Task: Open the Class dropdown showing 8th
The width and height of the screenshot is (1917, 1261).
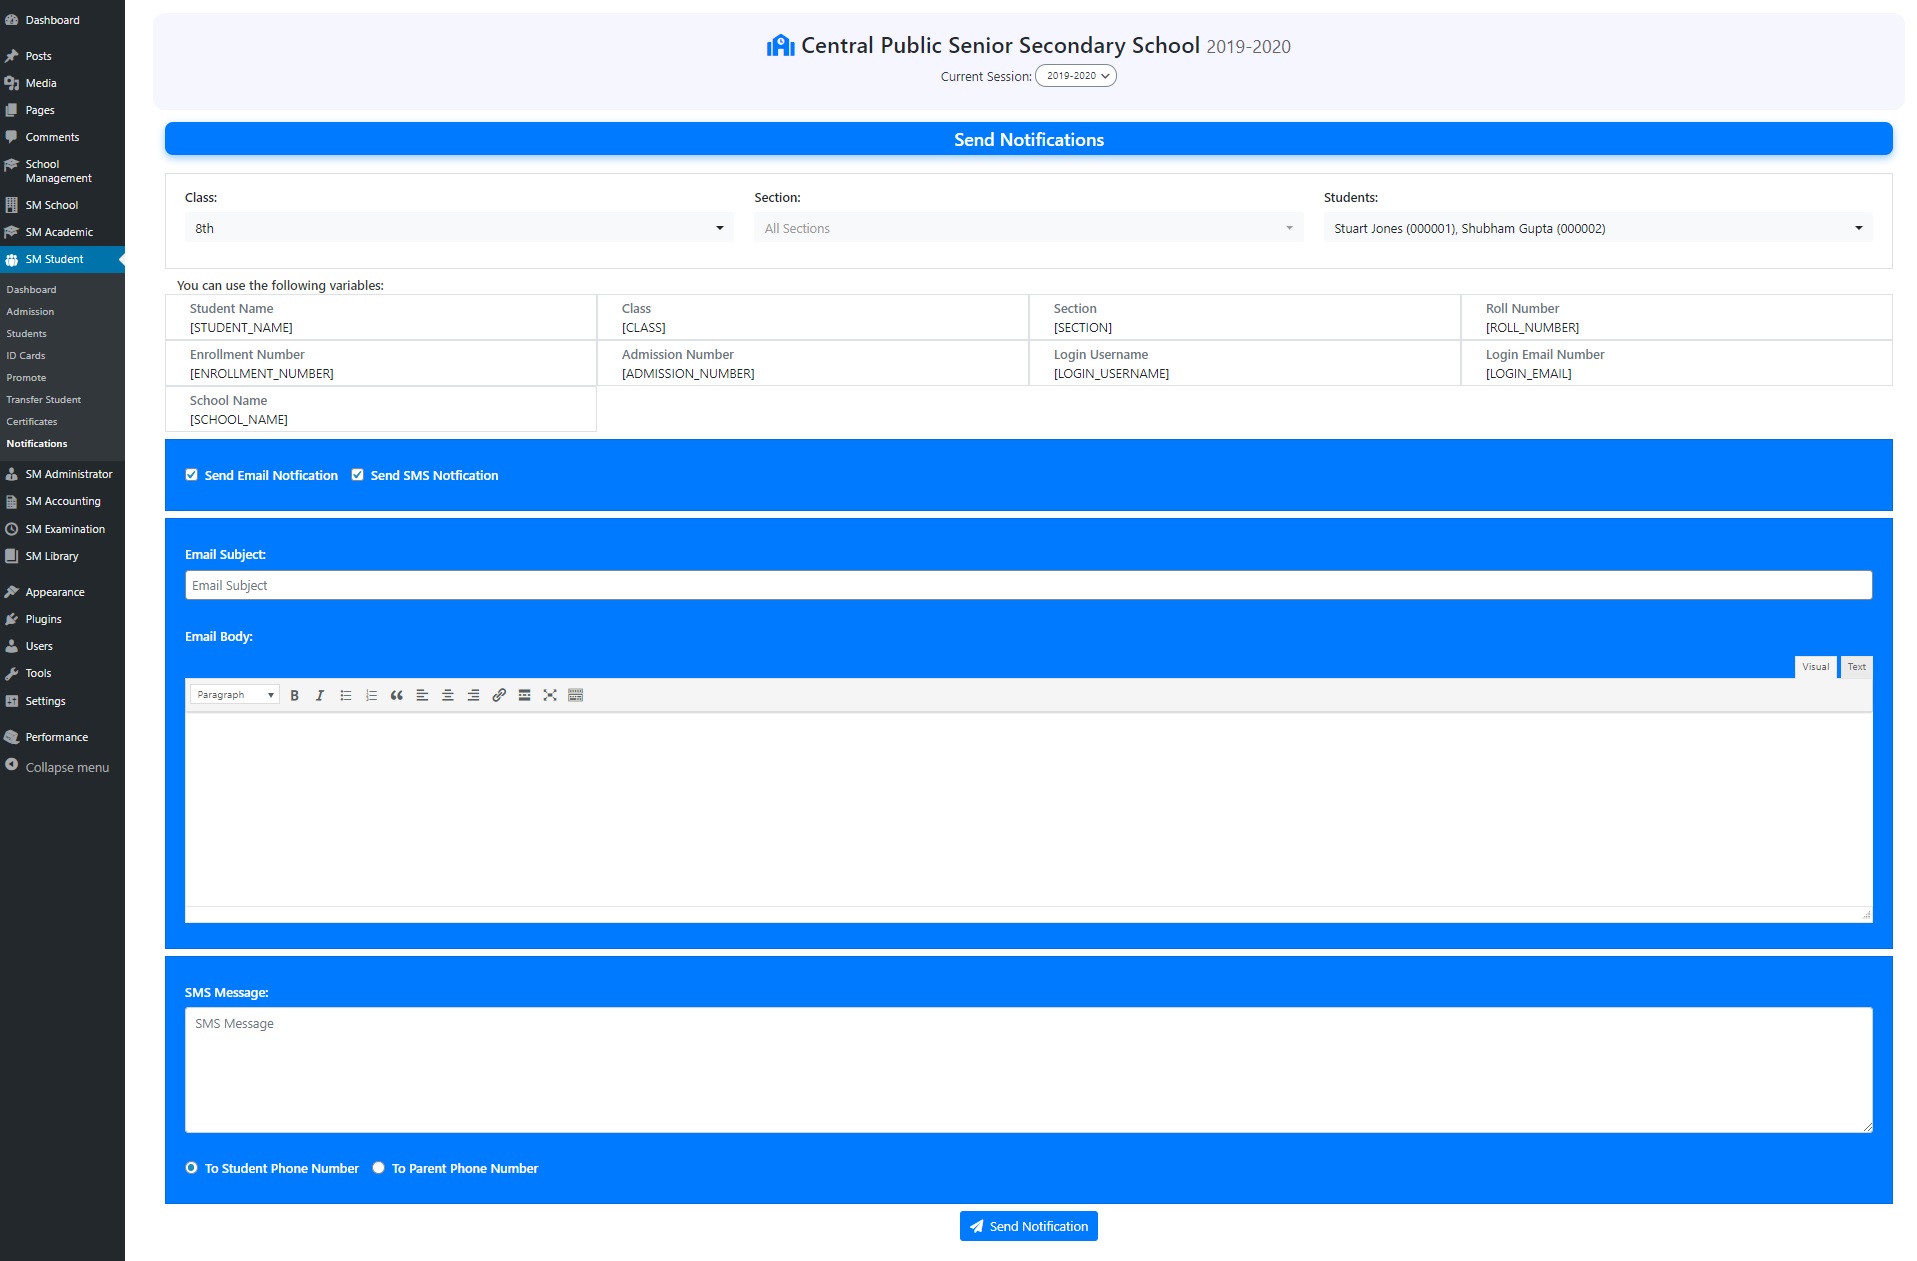Action: [x=459, y=228]
